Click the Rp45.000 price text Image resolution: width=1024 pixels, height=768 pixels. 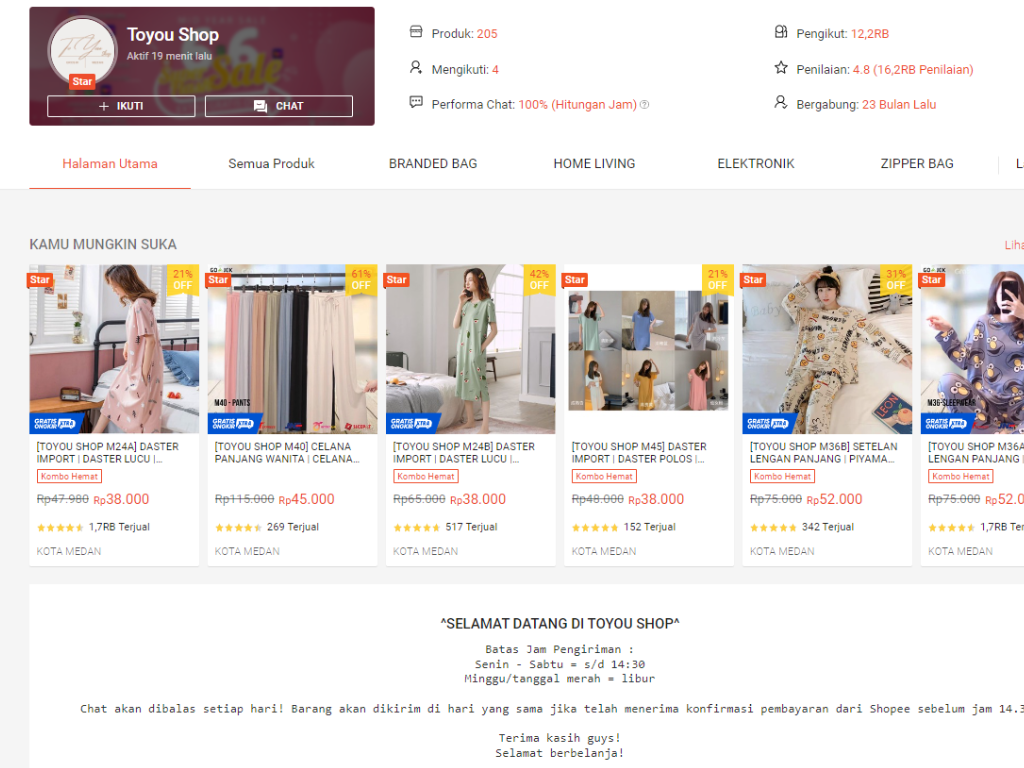pos(306,500)
